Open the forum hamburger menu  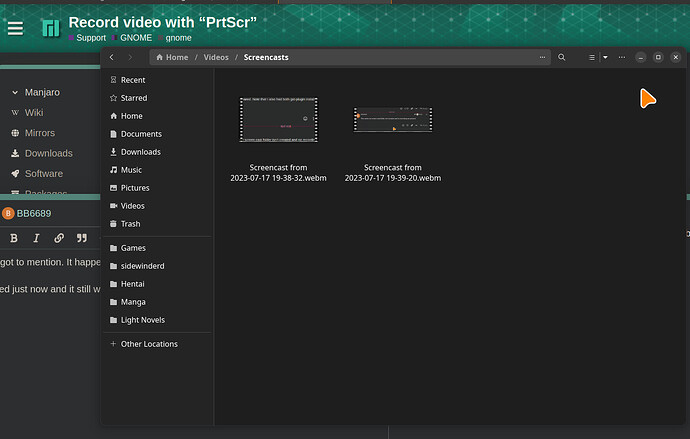[x=15, y=29]
